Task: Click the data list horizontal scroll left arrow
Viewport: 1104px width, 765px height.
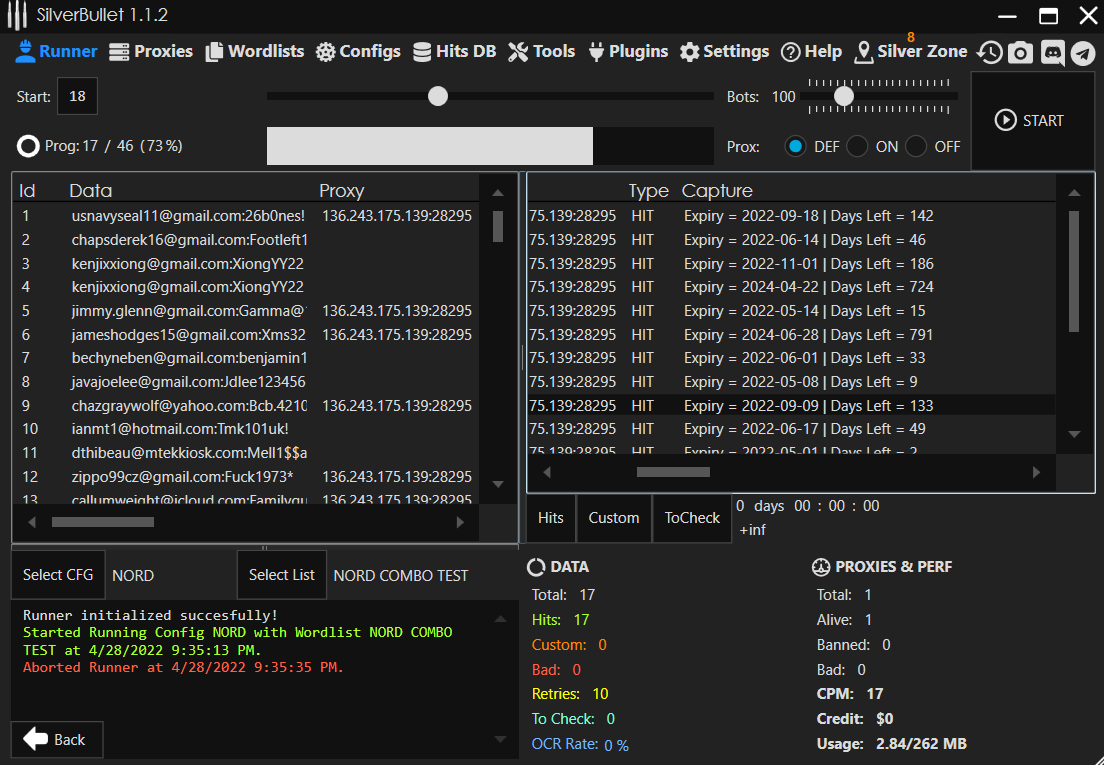Action: coord(32,522)
